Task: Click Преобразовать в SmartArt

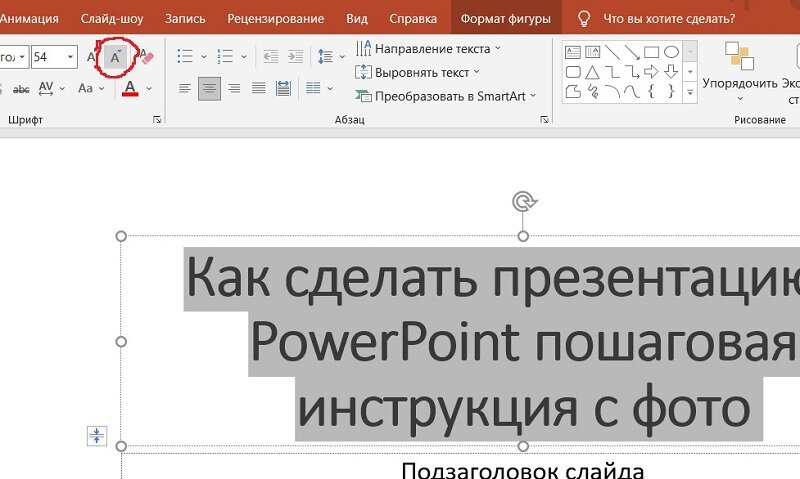Action: click(445, 96)
